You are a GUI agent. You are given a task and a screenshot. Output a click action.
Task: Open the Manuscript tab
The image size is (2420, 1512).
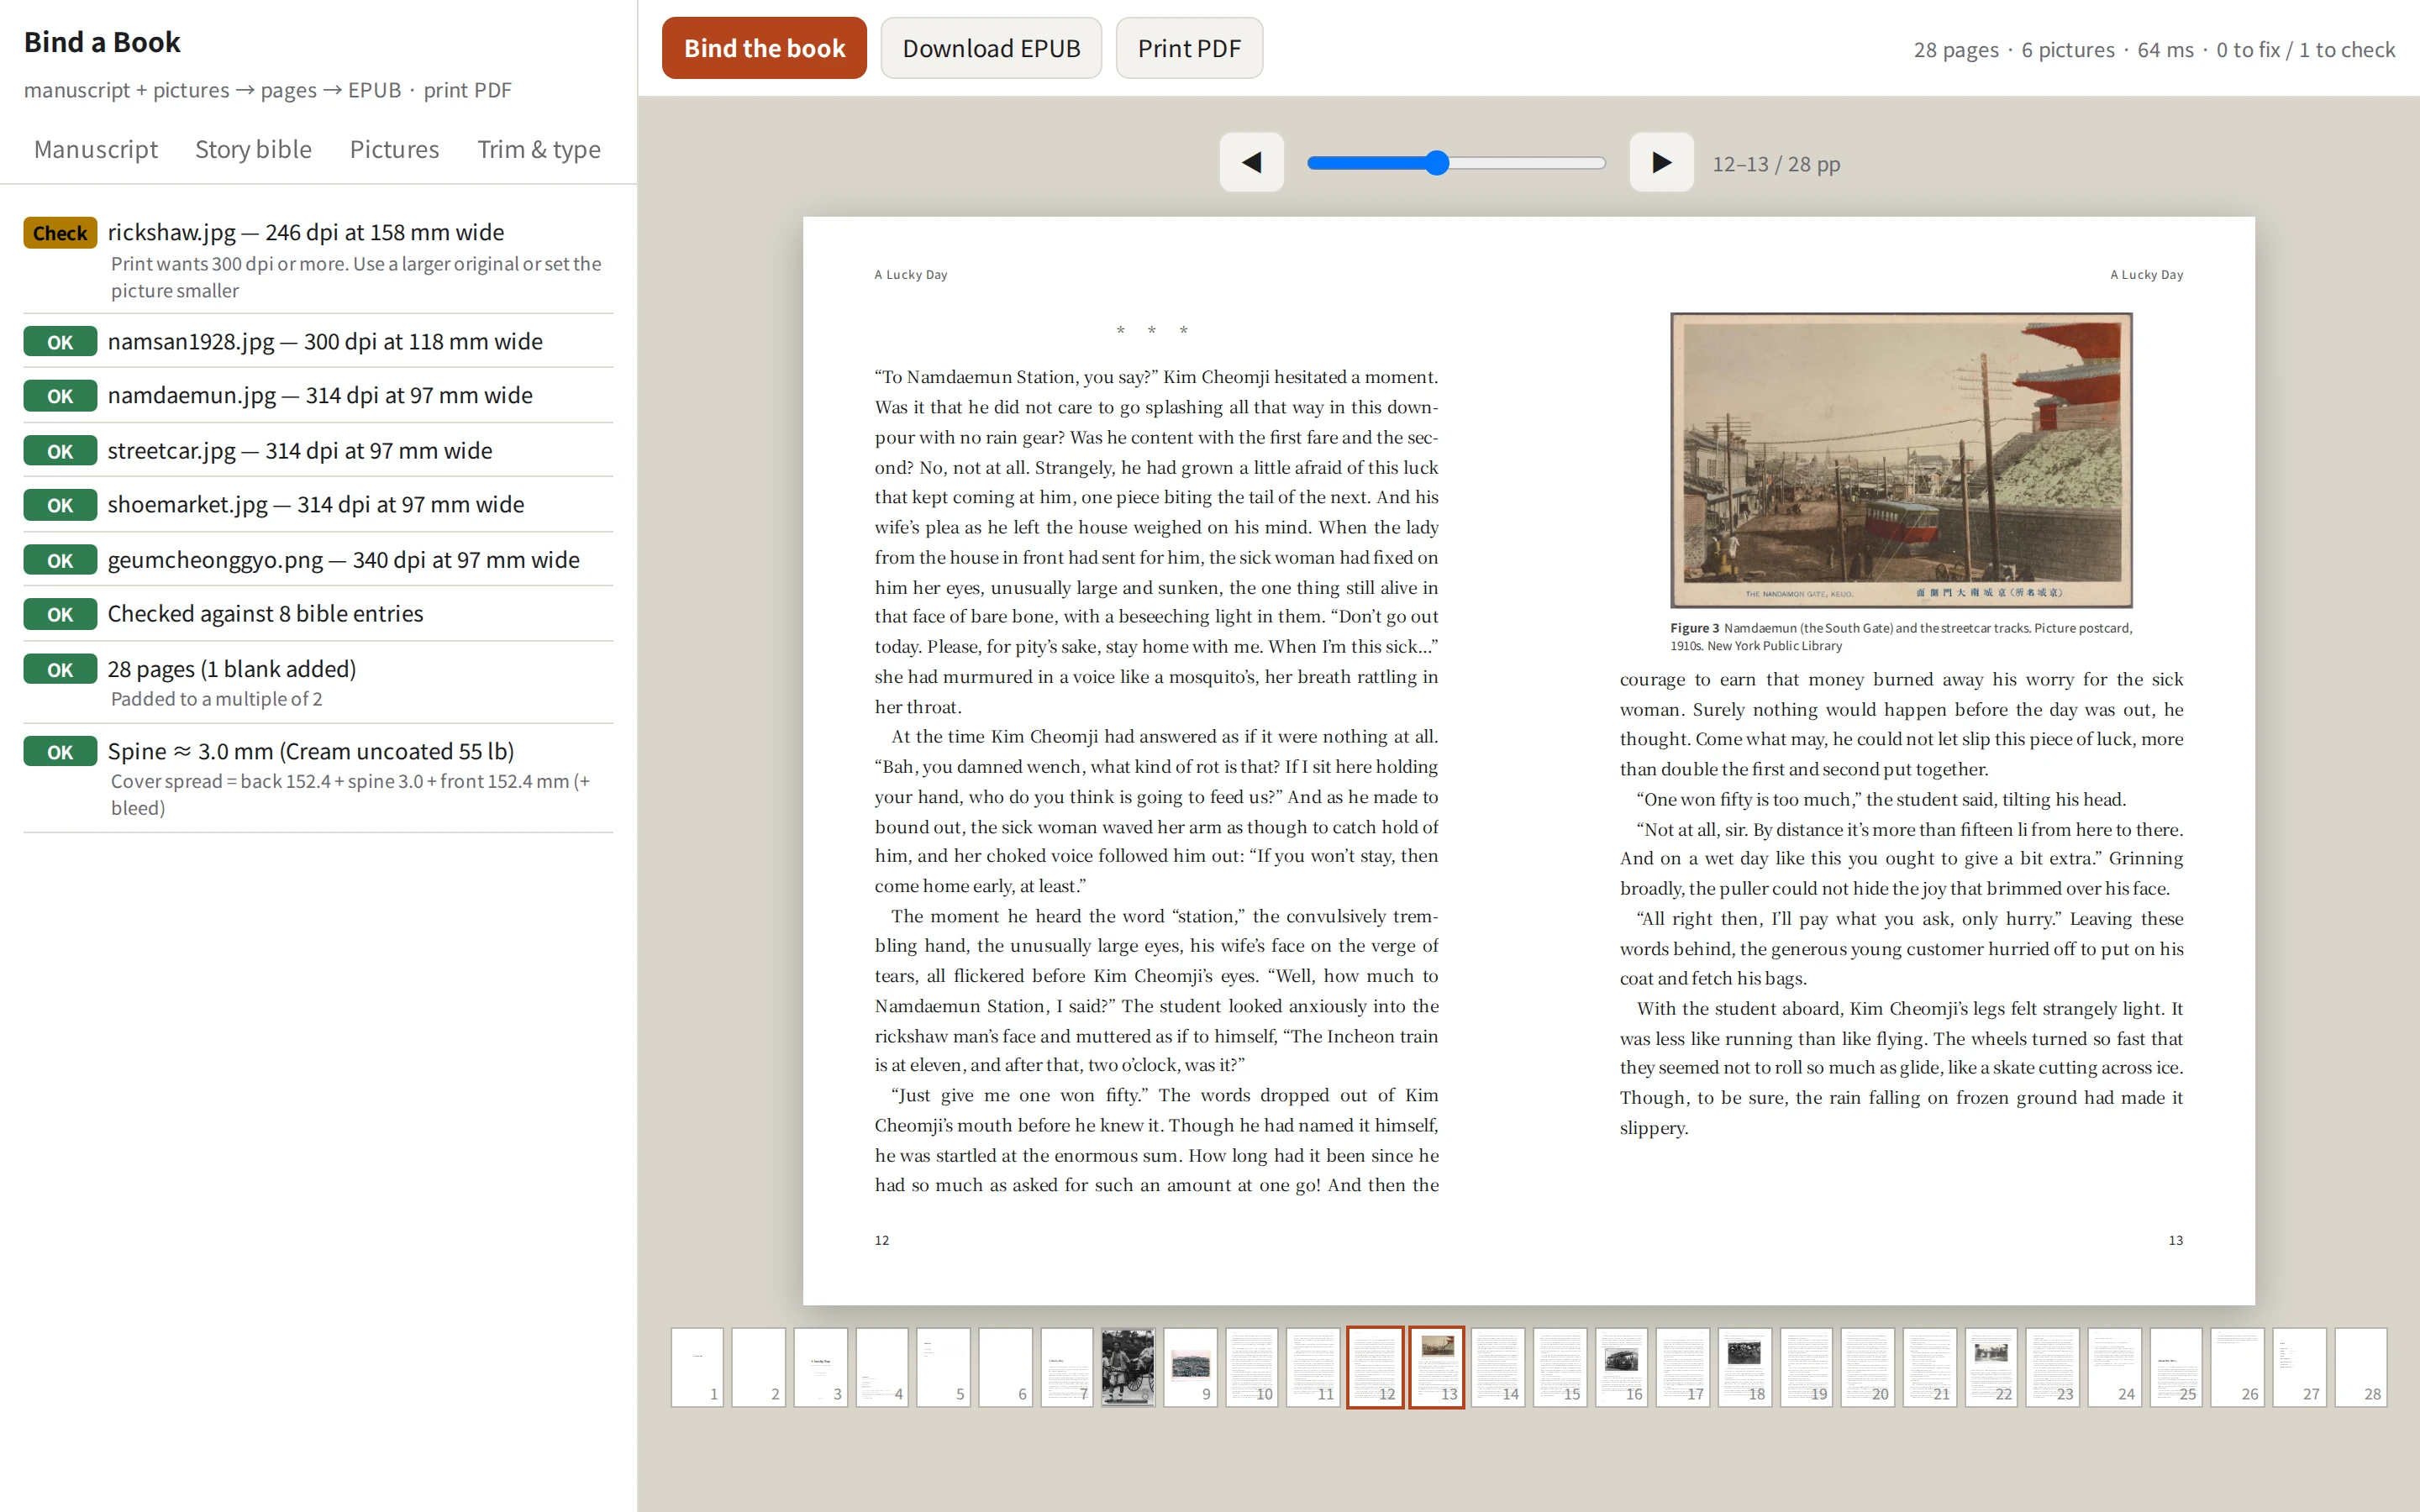(x=96, y=149)
